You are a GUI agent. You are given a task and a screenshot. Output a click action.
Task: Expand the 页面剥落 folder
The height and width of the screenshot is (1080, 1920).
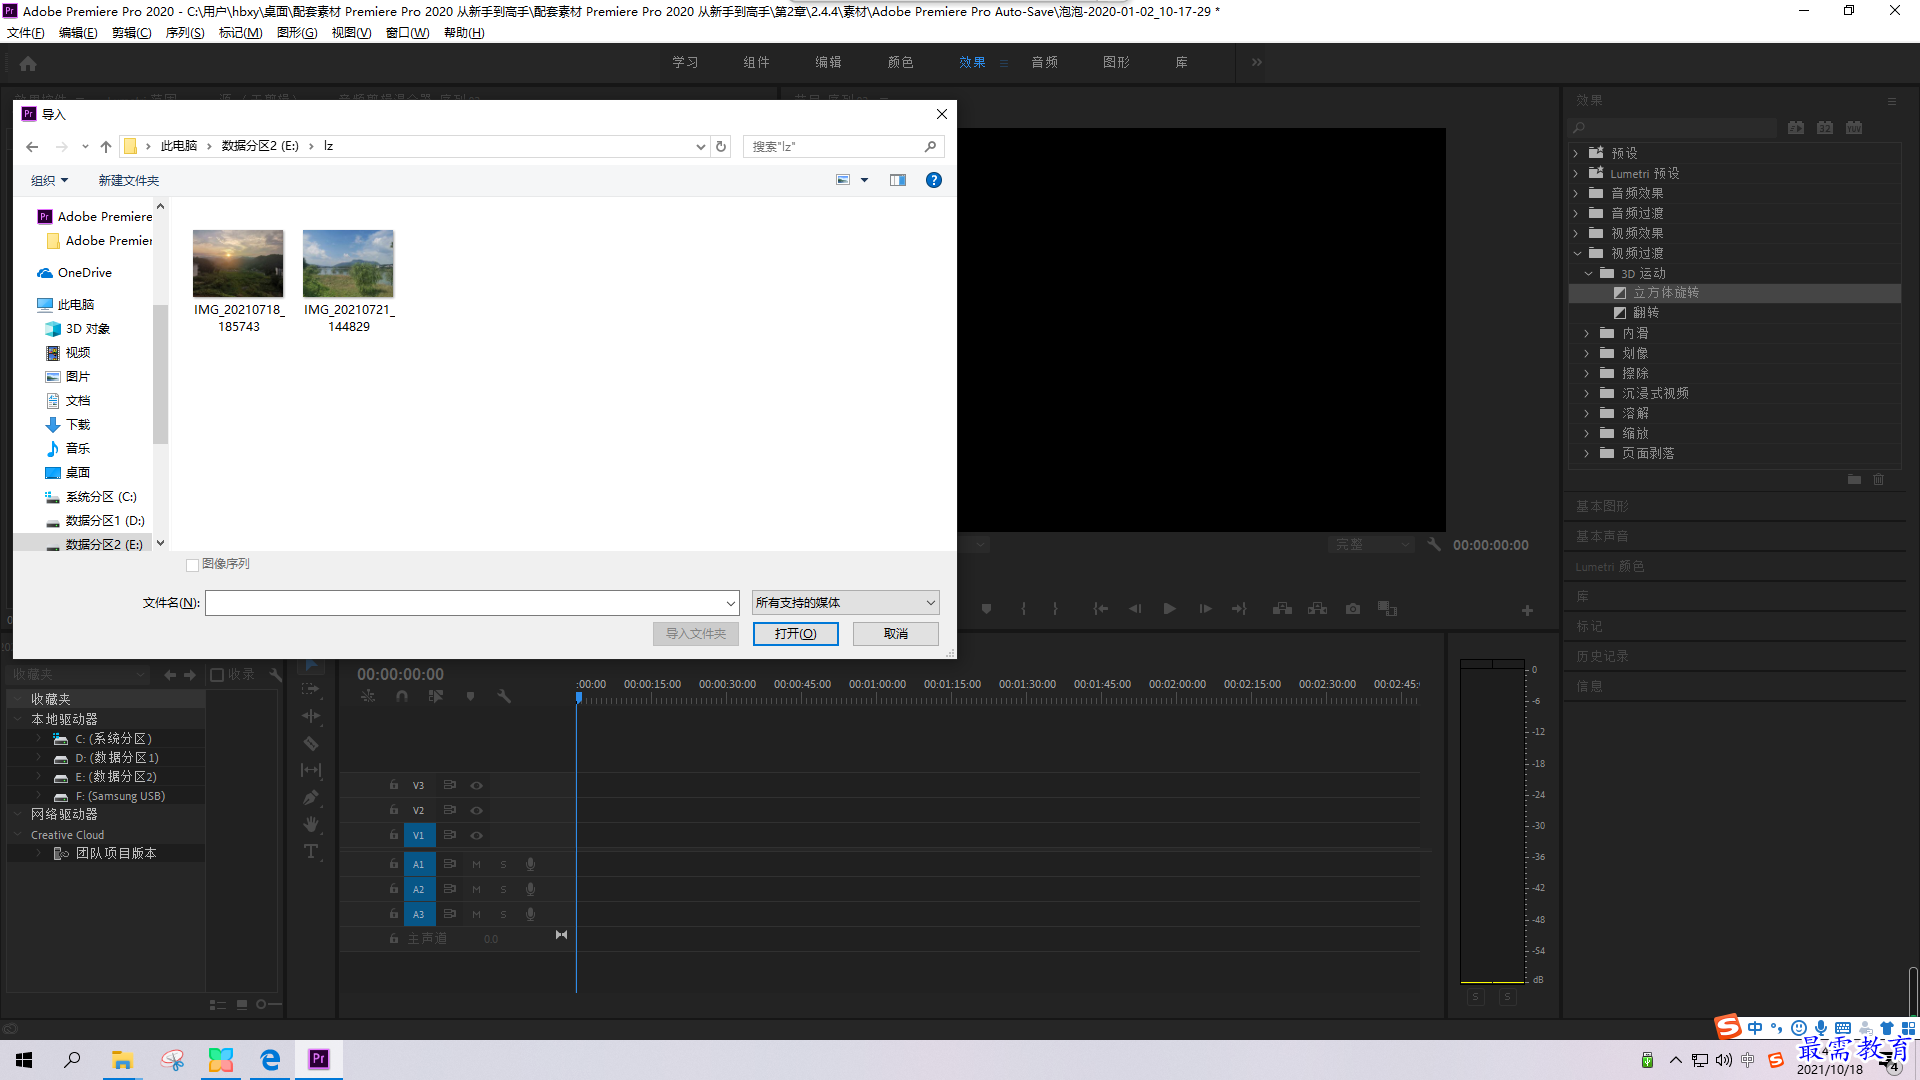pyautogui.click(x=1587, y=453)
